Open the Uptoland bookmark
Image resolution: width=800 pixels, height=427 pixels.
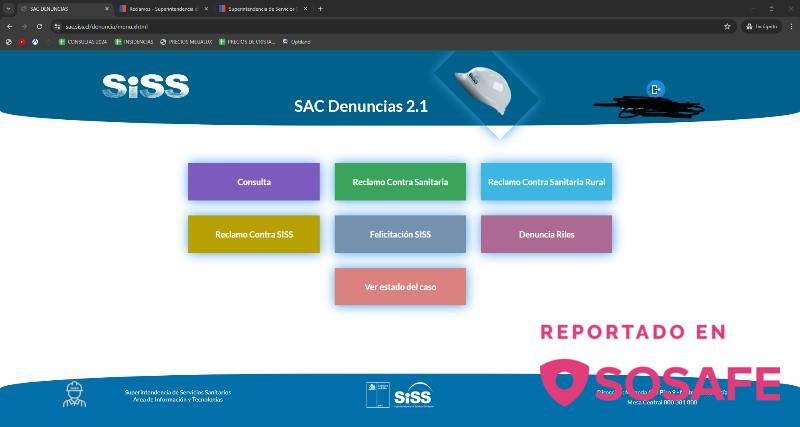pos(296,42)
